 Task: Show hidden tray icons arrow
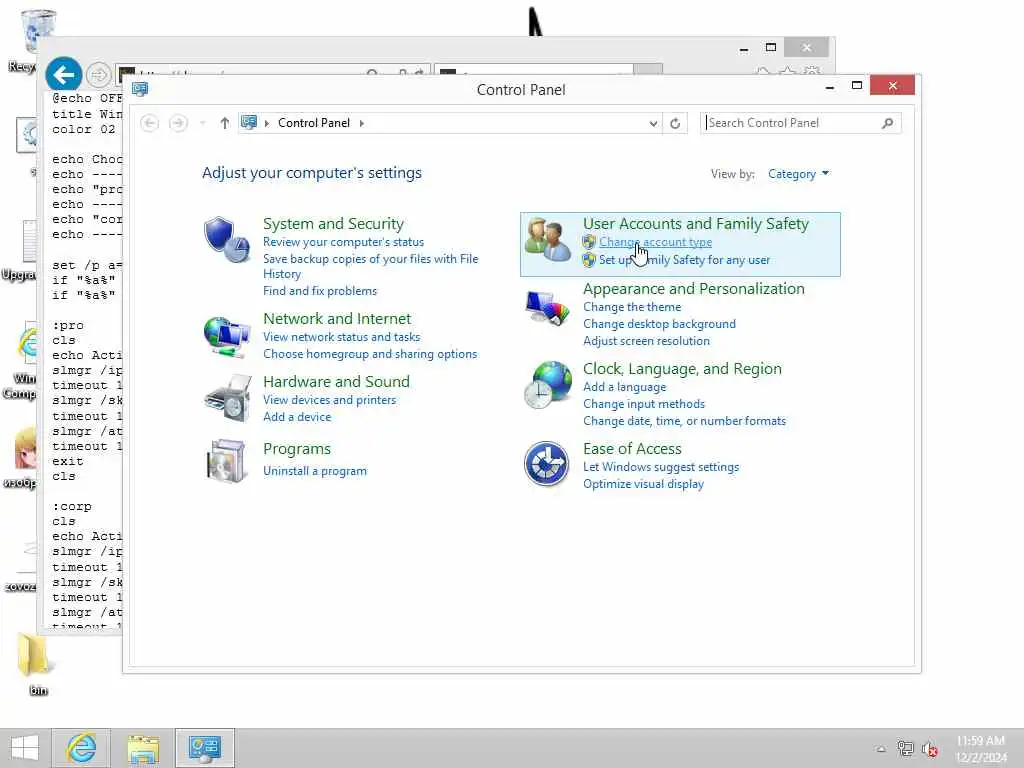[x=881, y=749]
